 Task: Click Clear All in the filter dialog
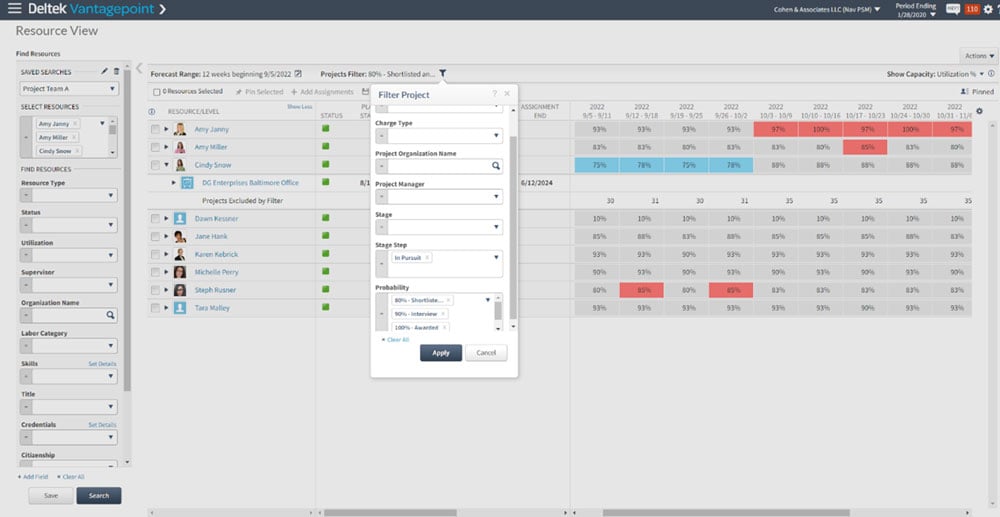(x=395, y=340)
